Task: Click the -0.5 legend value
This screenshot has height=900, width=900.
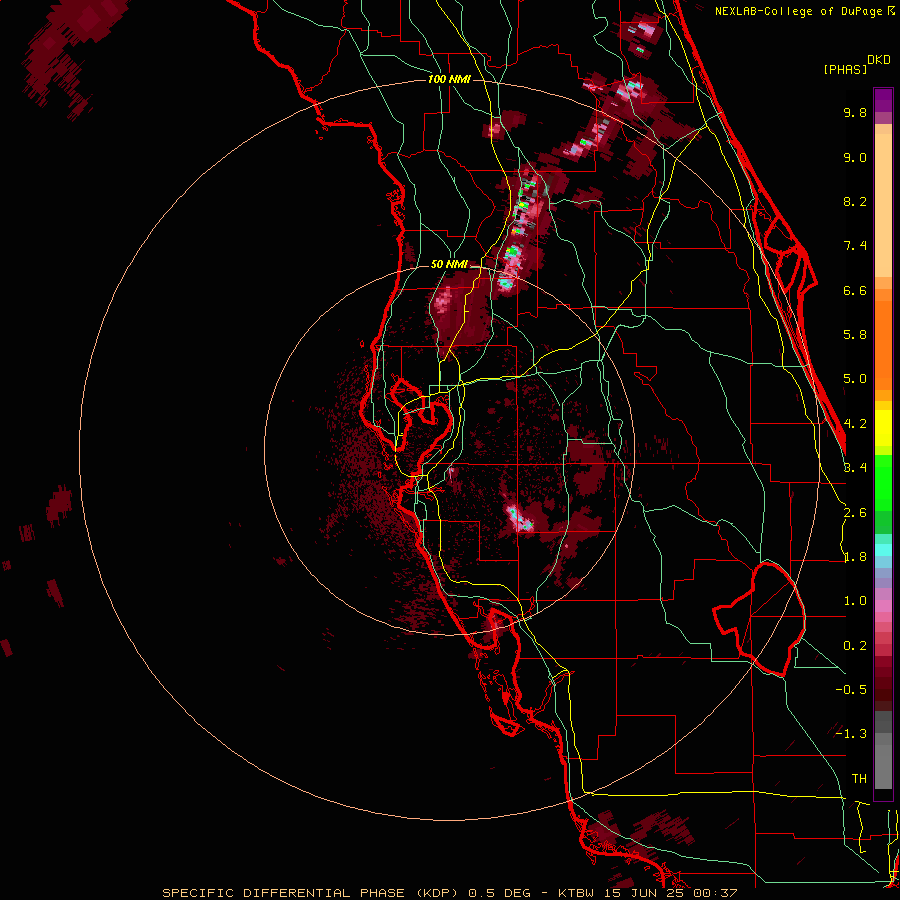Action: [x=851, y=690]
